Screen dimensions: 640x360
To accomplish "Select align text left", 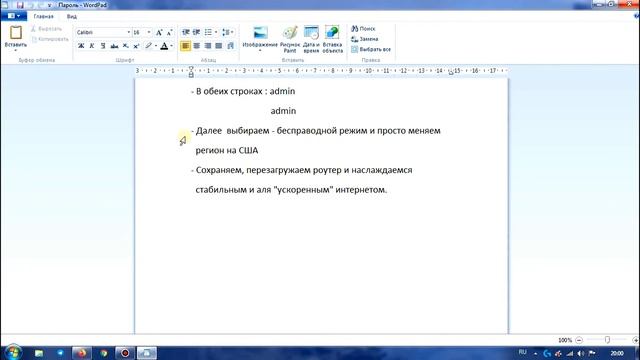I will point(185,46).
